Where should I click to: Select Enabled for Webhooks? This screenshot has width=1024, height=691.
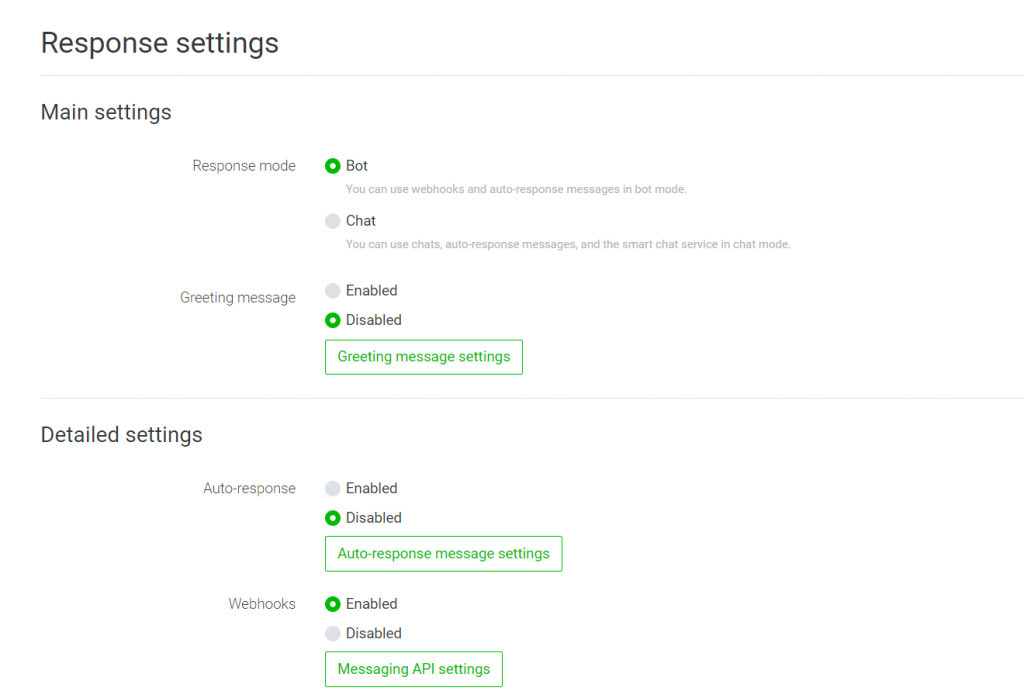pyautogui.click(x=333, y=604)
